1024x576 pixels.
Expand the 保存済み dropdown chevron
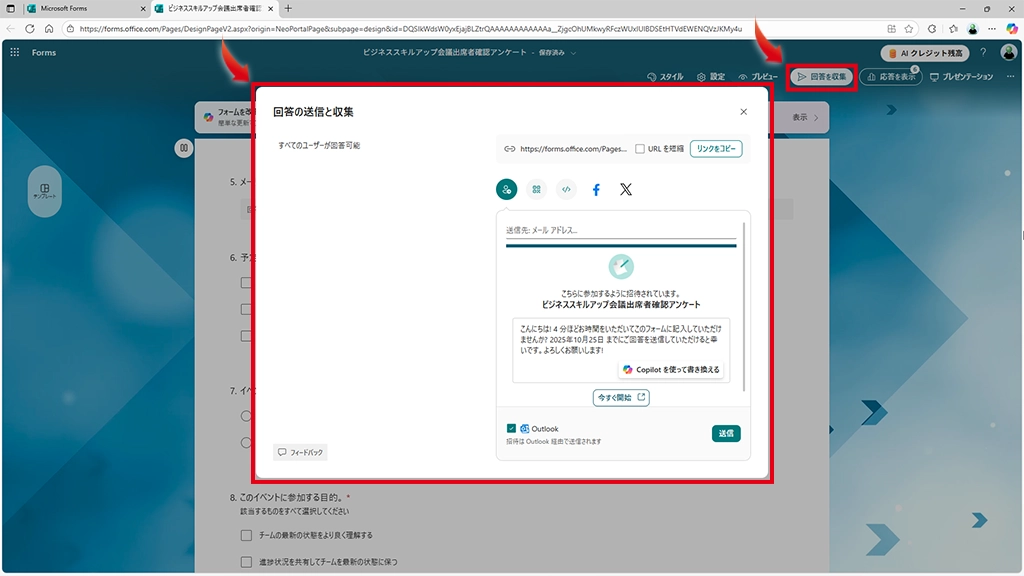pyautogui.click(x=573, y=52)
